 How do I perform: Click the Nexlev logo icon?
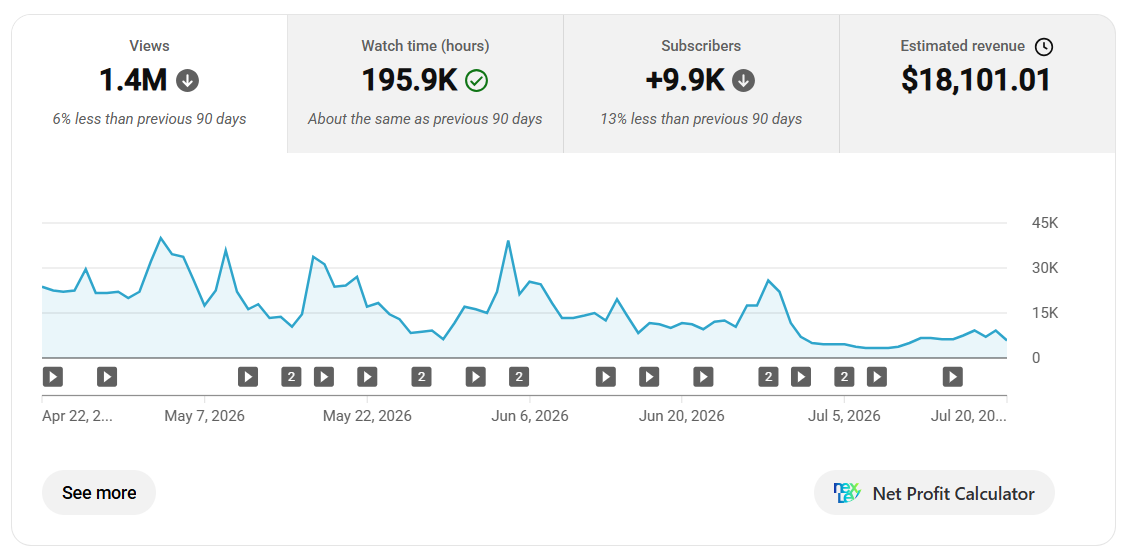(847, 493)
